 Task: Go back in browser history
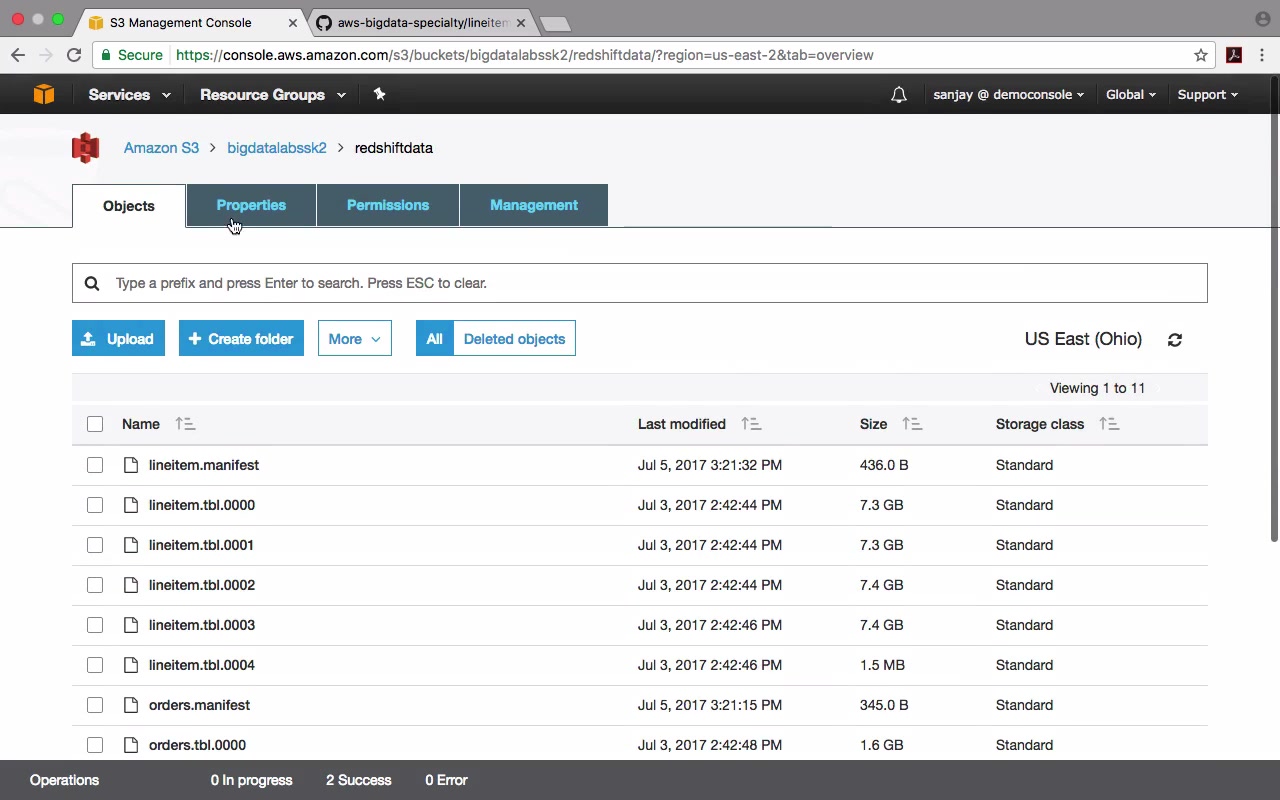coord(18,55)
